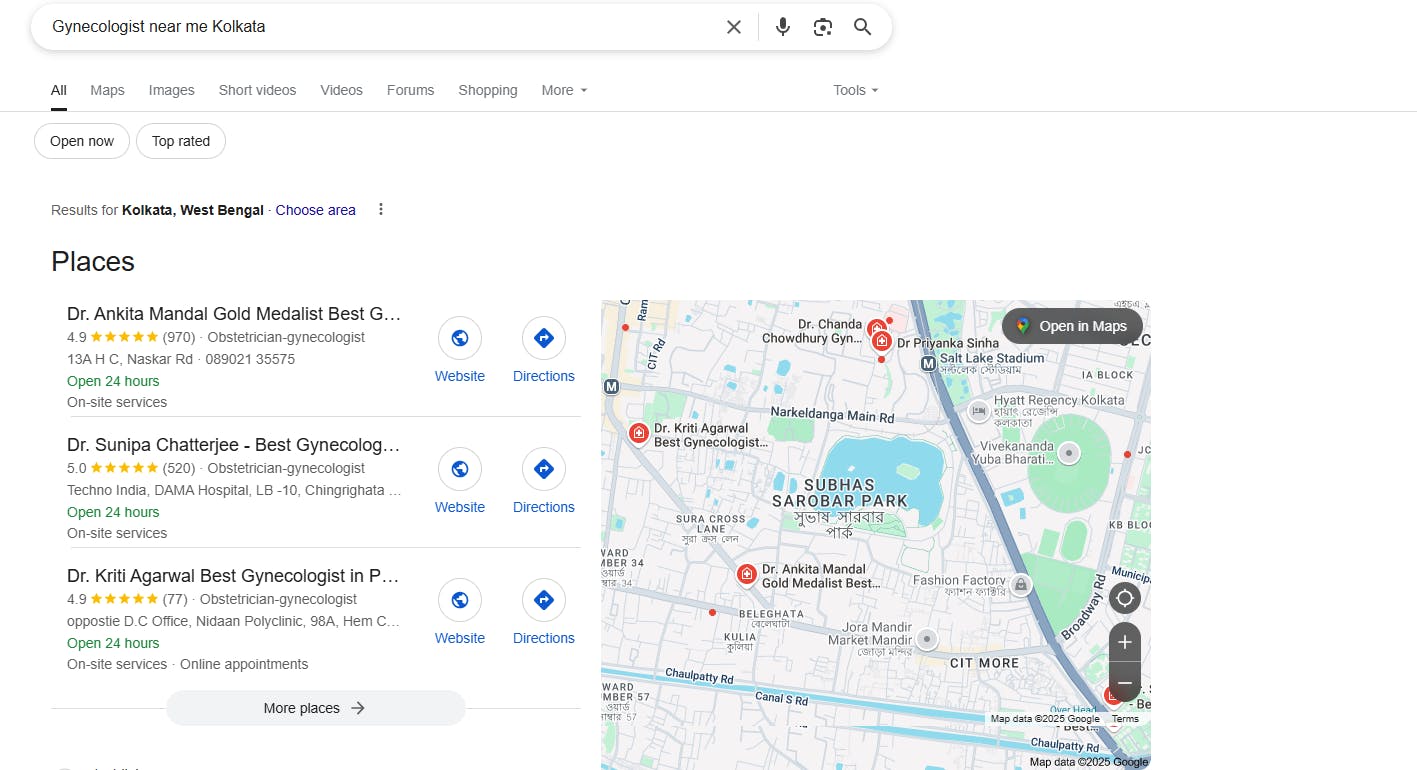Click the Jora Mandir Market marker
The width and height of the screenshot is (1417, 770).
[927, 639]
